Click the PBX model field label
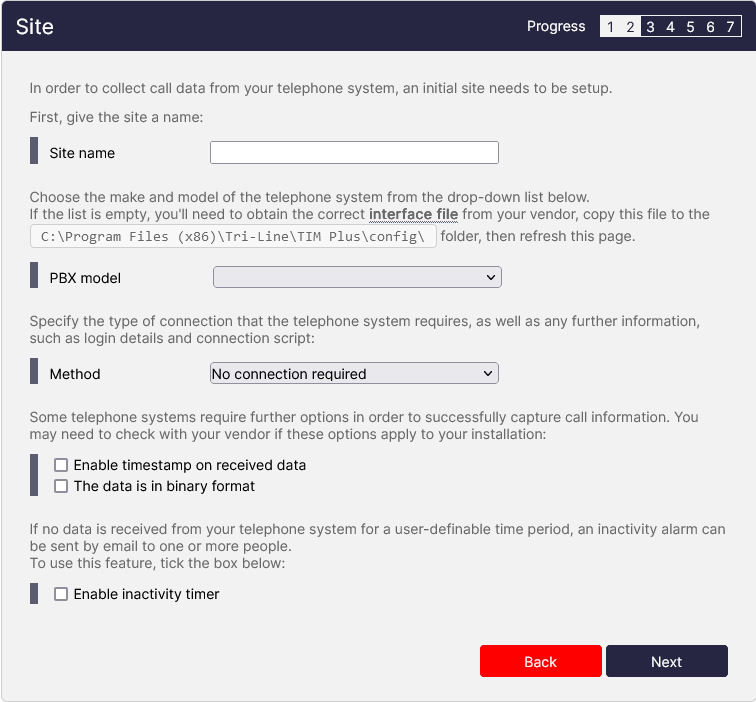The width and height of the screenshot is (756, 702). coord(85,278)
